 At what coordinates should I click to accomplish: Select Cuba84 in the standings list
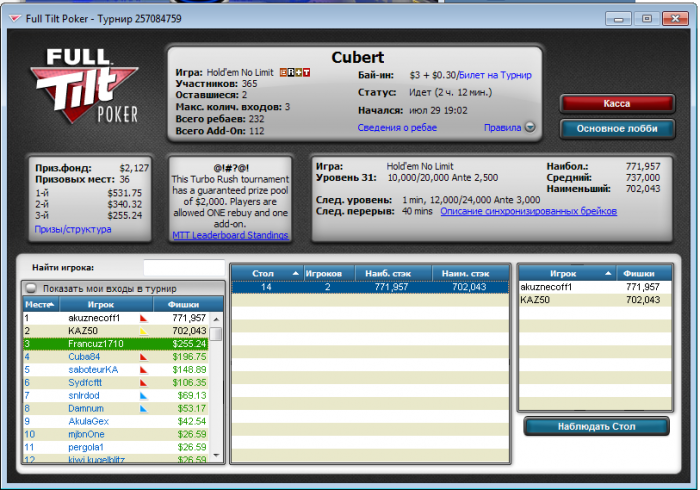[x=116, y=357]
